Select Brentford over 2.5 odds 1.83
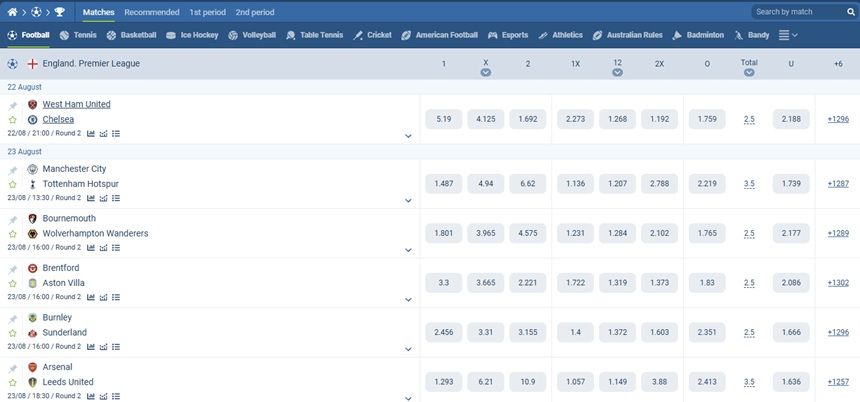Screen dimensions: 860x402 point(707,283)
